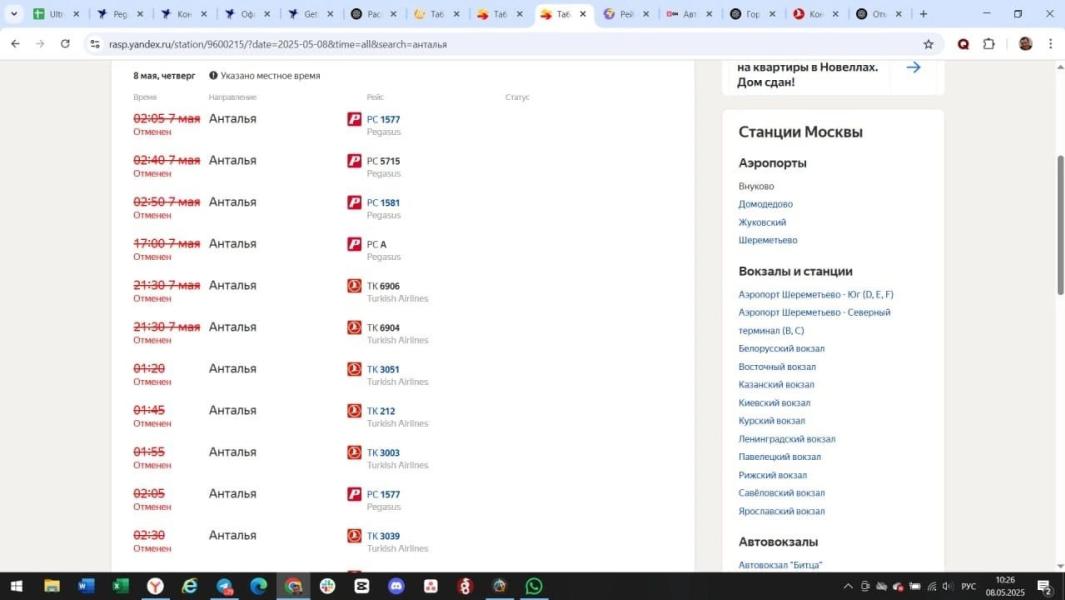
Task: Launch Microsoft Word from the taskbar
Action: pyautogui.click(x=86, y=586)
